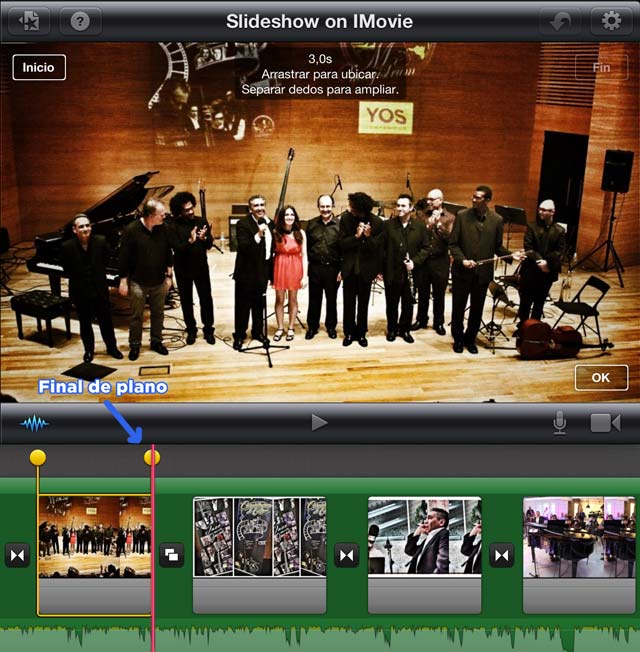Open the cross-dissolve transition after the concert clip

point(171,555)
